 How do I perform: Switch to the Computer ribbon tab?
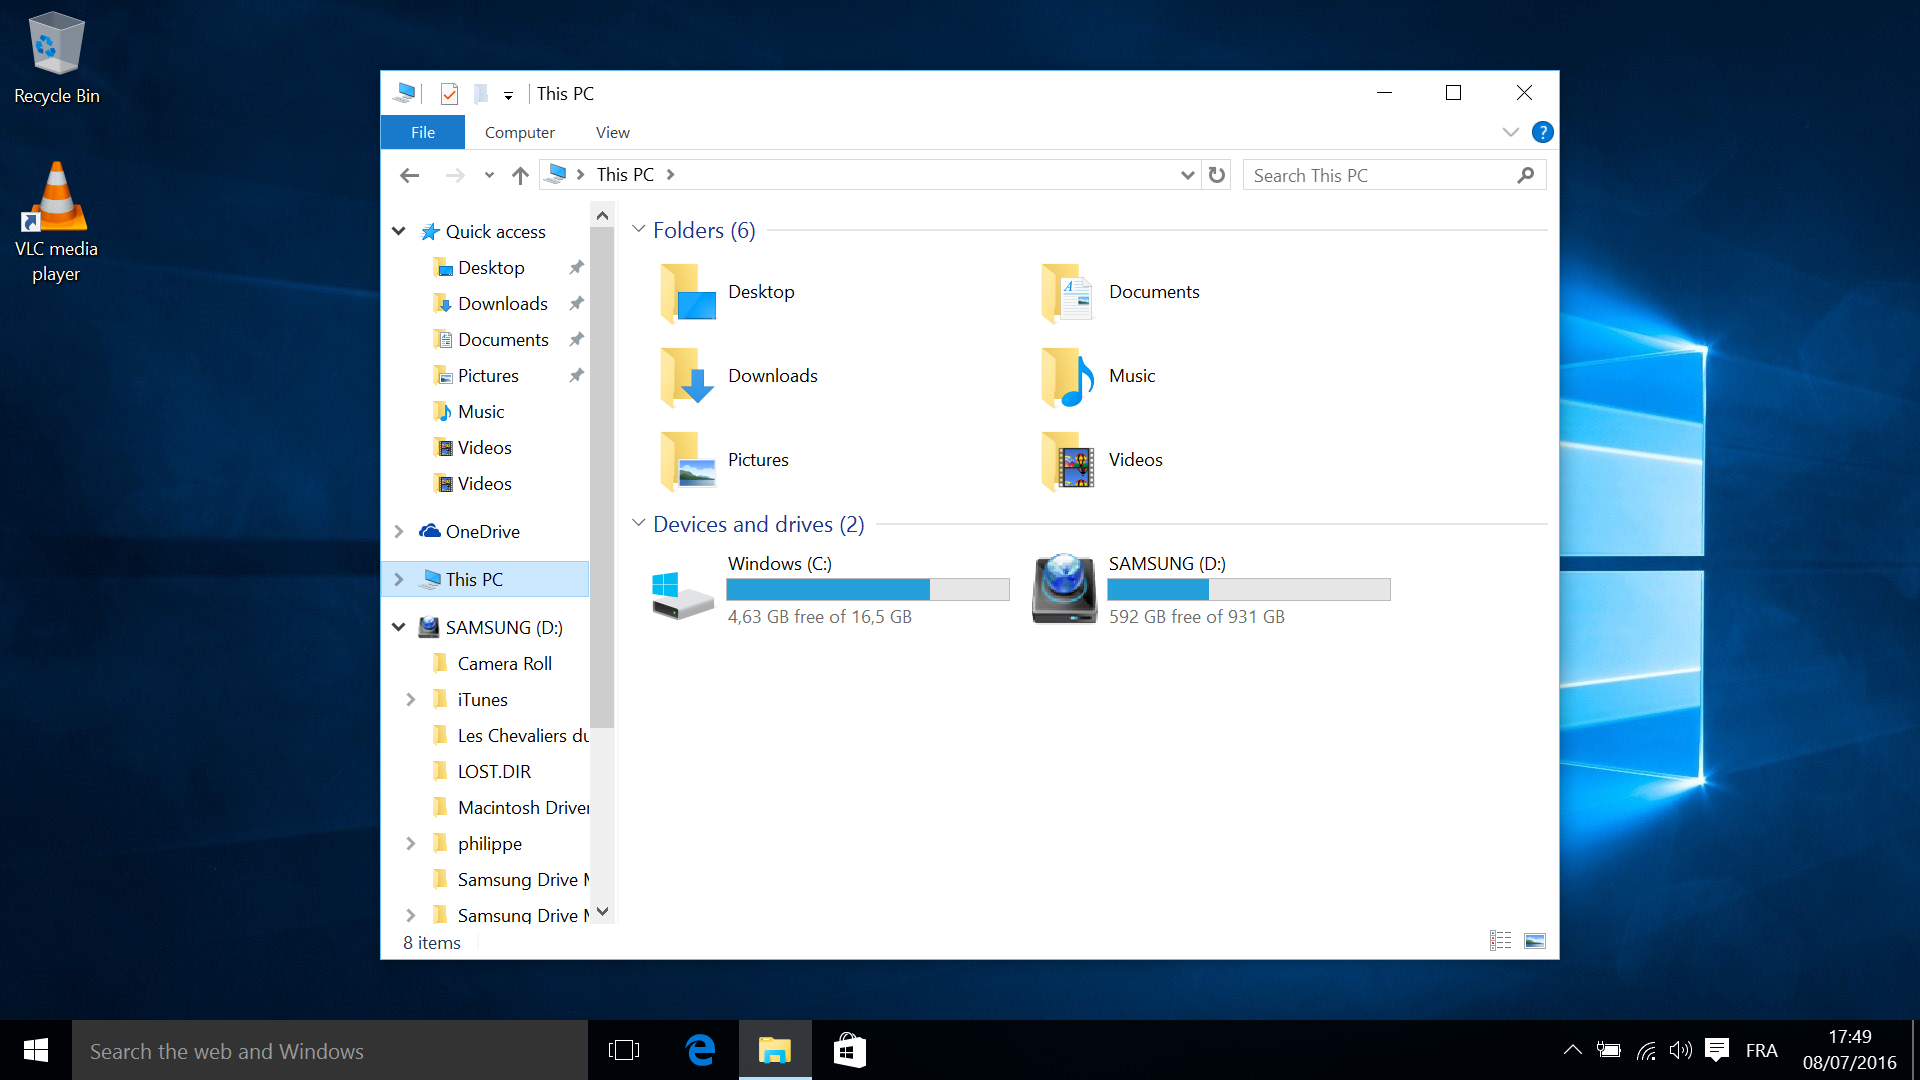pyautogui.click(x=519, y=132)
